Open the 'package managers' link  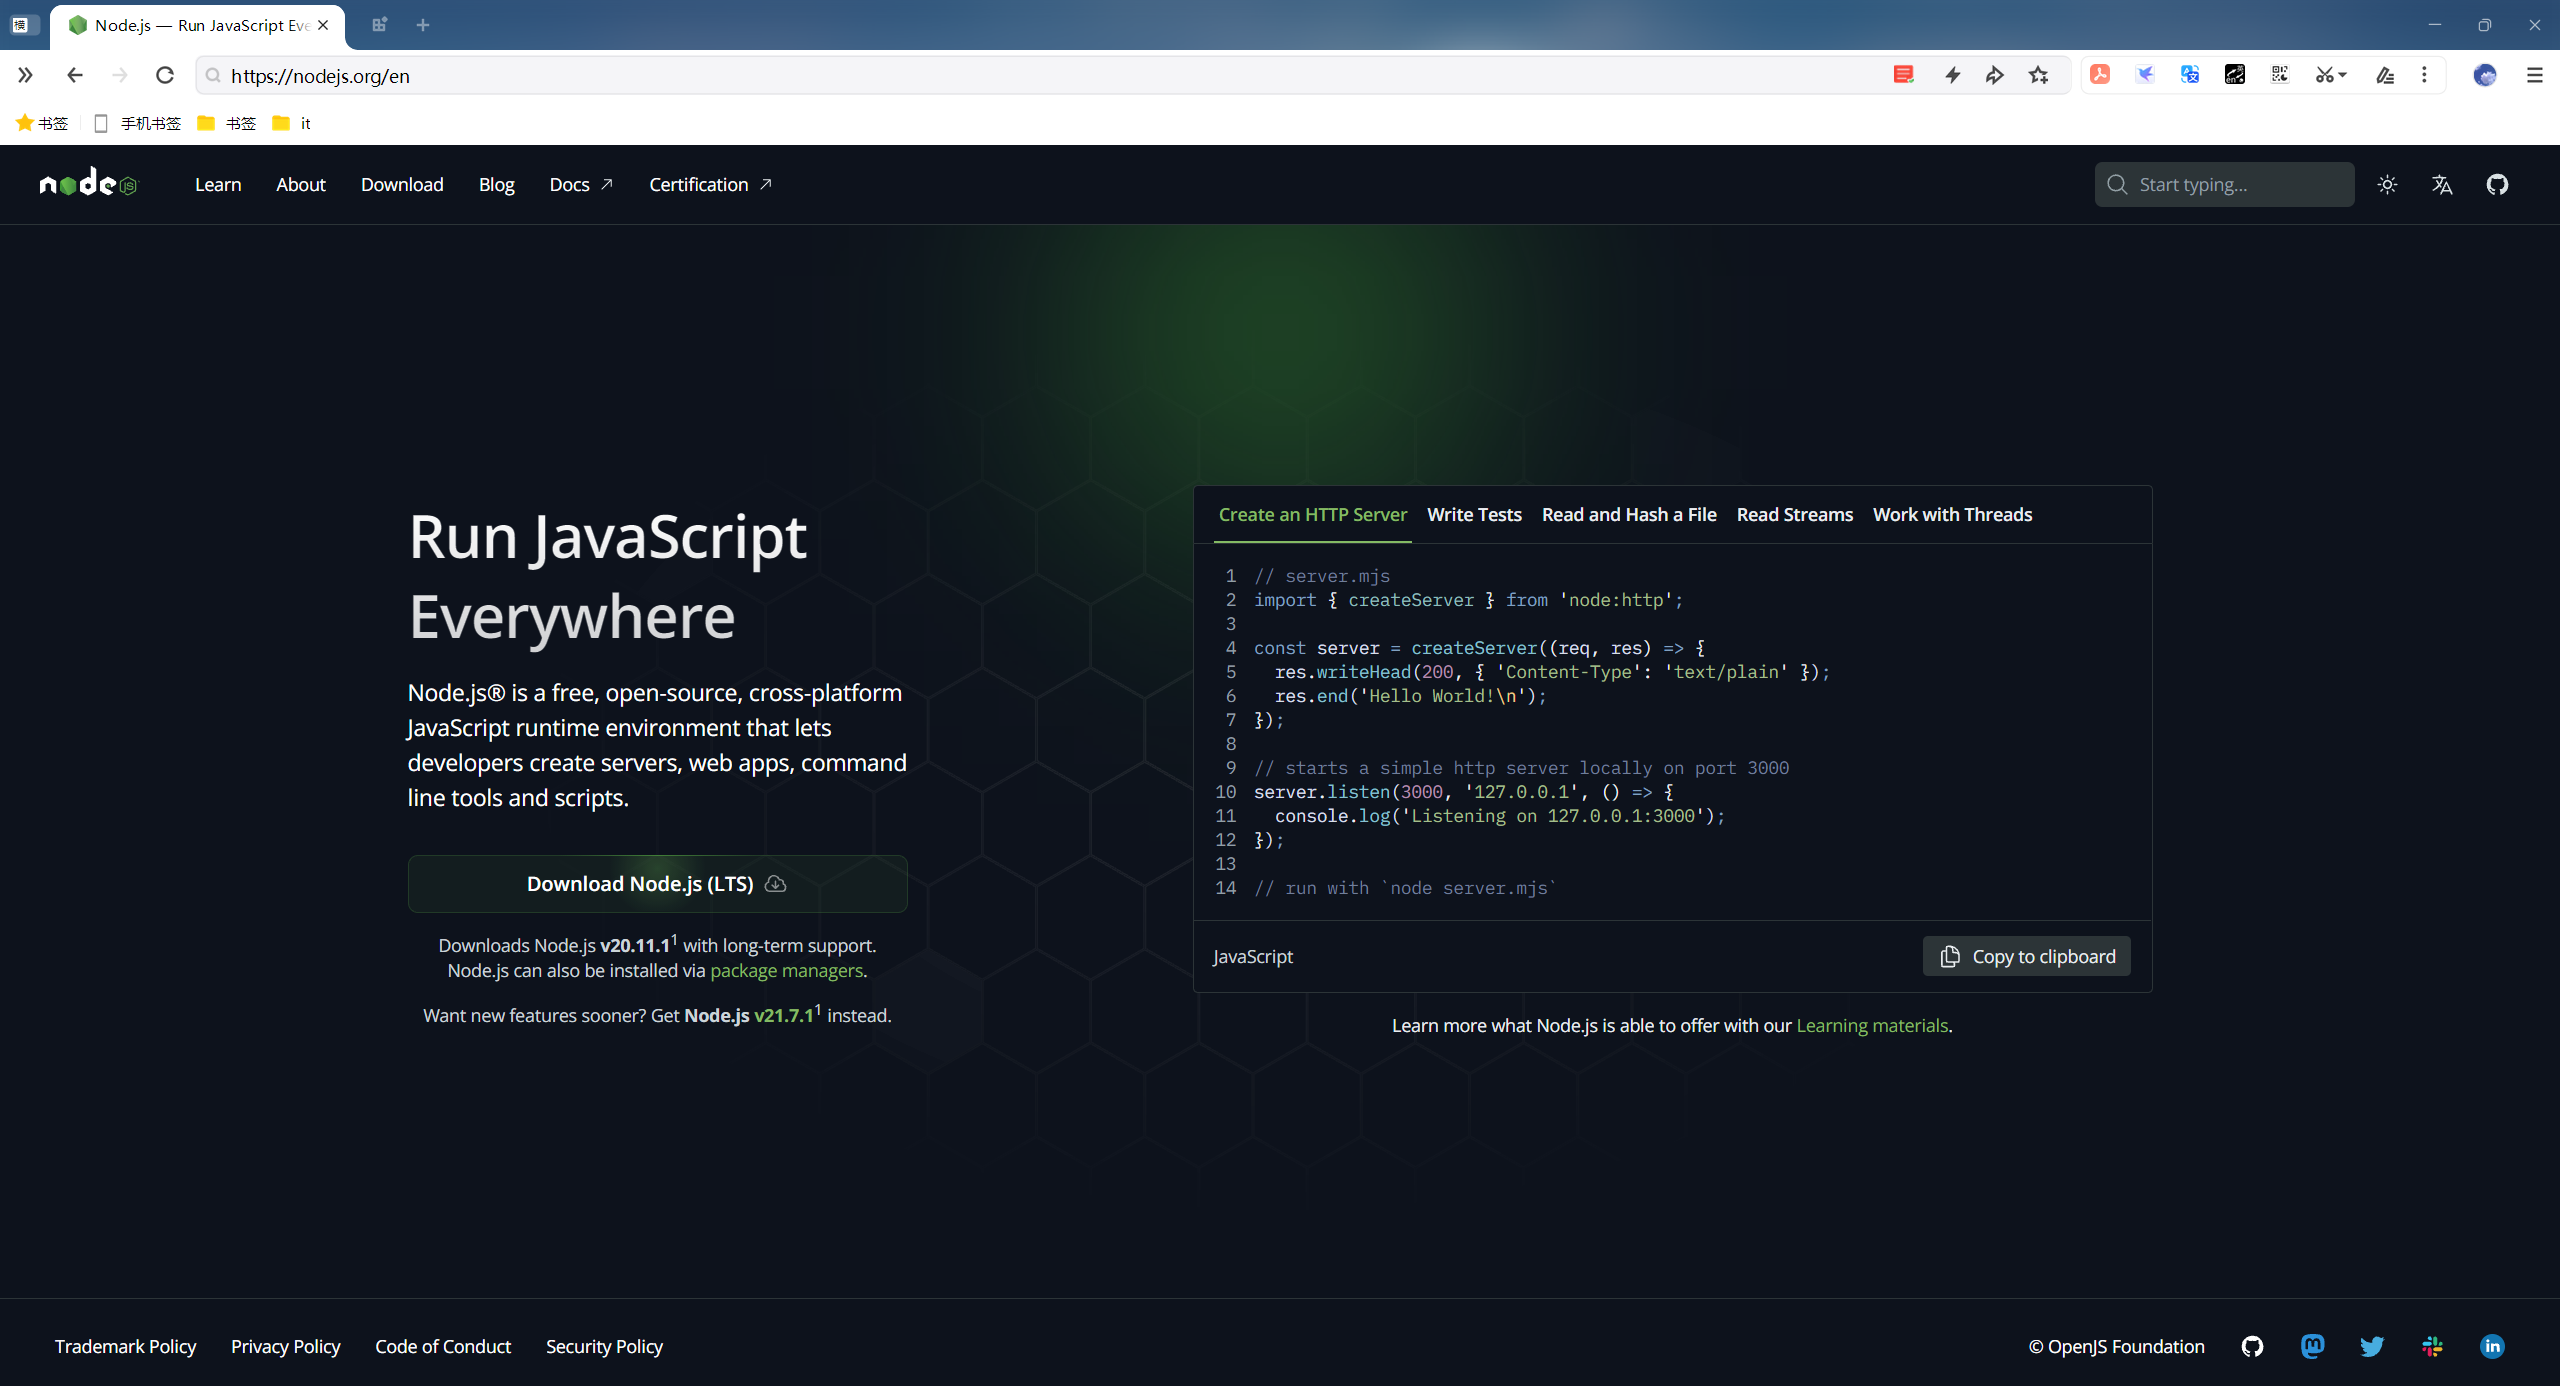click(786, 971)
